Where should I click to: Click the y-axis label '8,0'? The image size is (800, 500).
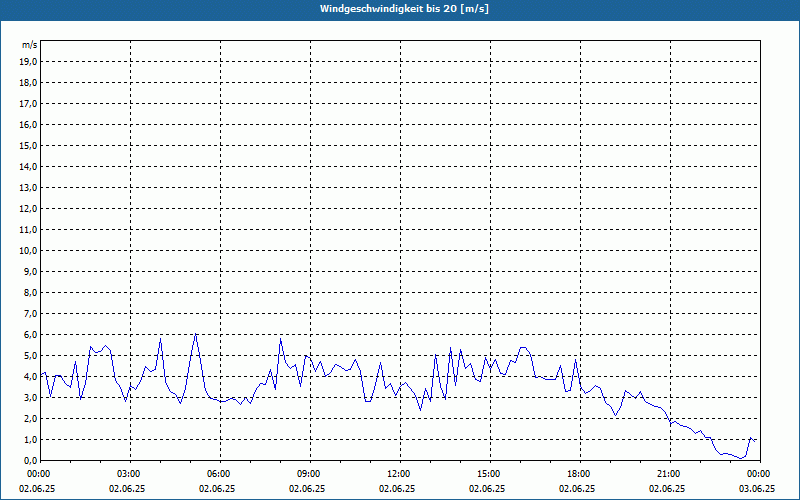click(31, 293)
